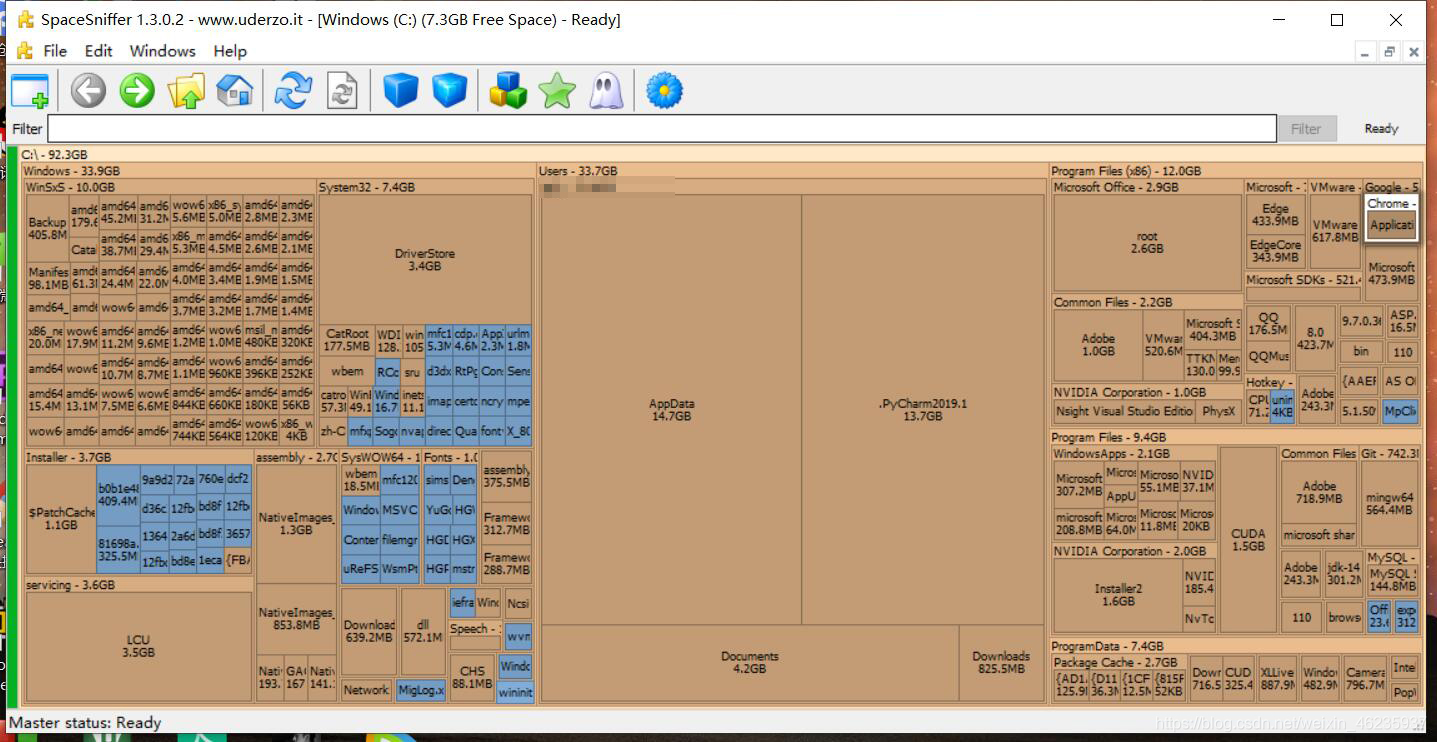Select the CHS 88.1MB block
The image size is (1437, 742).
pos(472,677)
